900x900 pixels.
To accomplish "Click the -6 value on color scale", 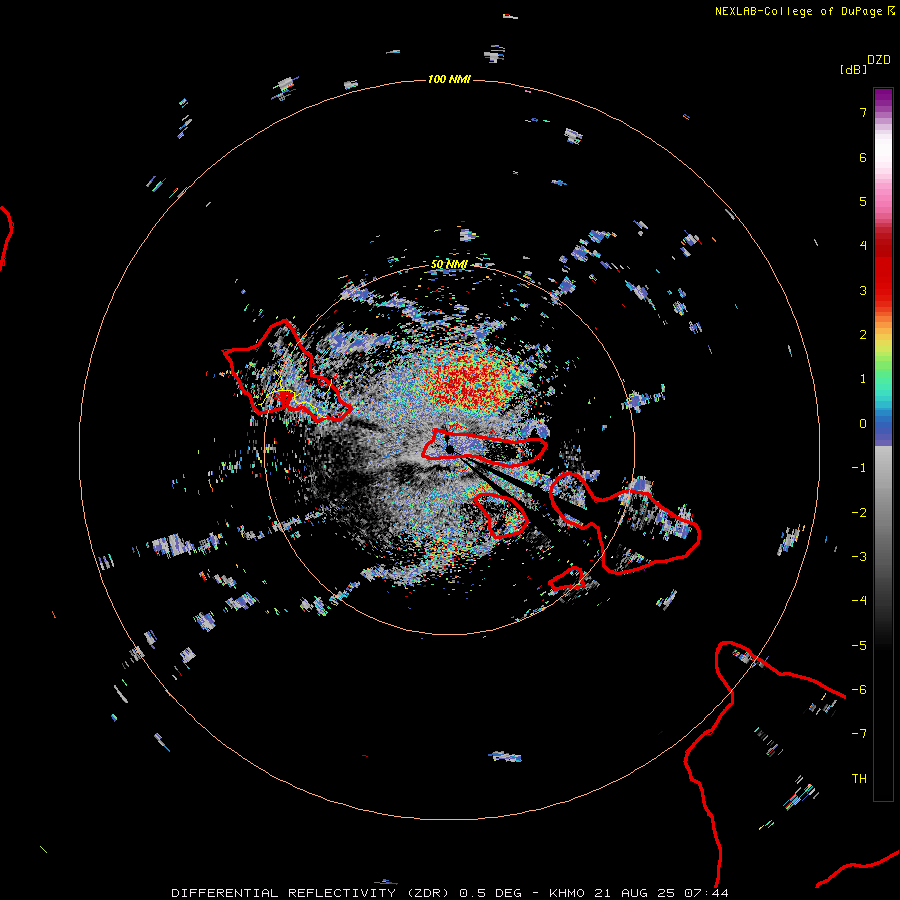I will point(859,690).
